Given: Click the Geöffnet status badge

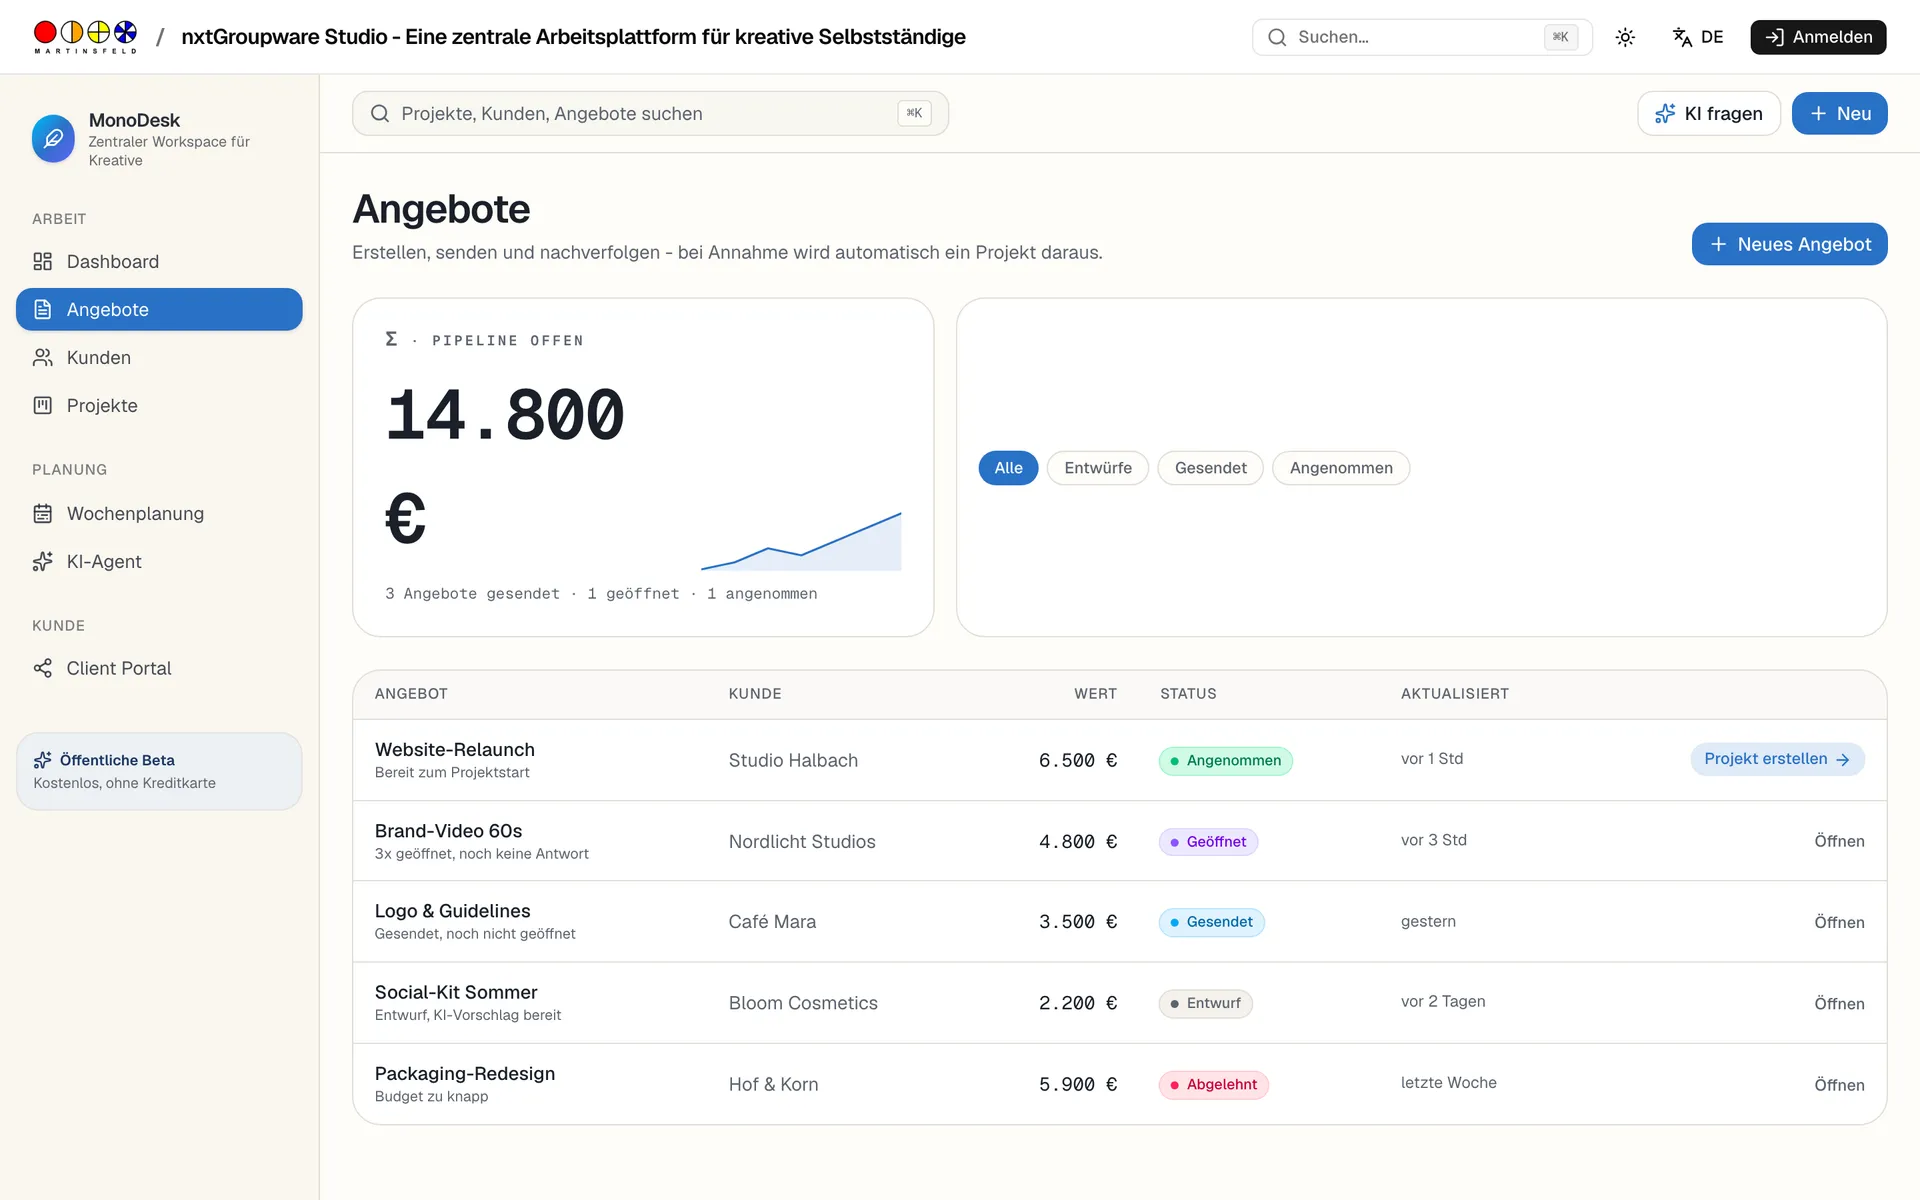Looking at the screenshot, I should click(x=1208, y=842).
